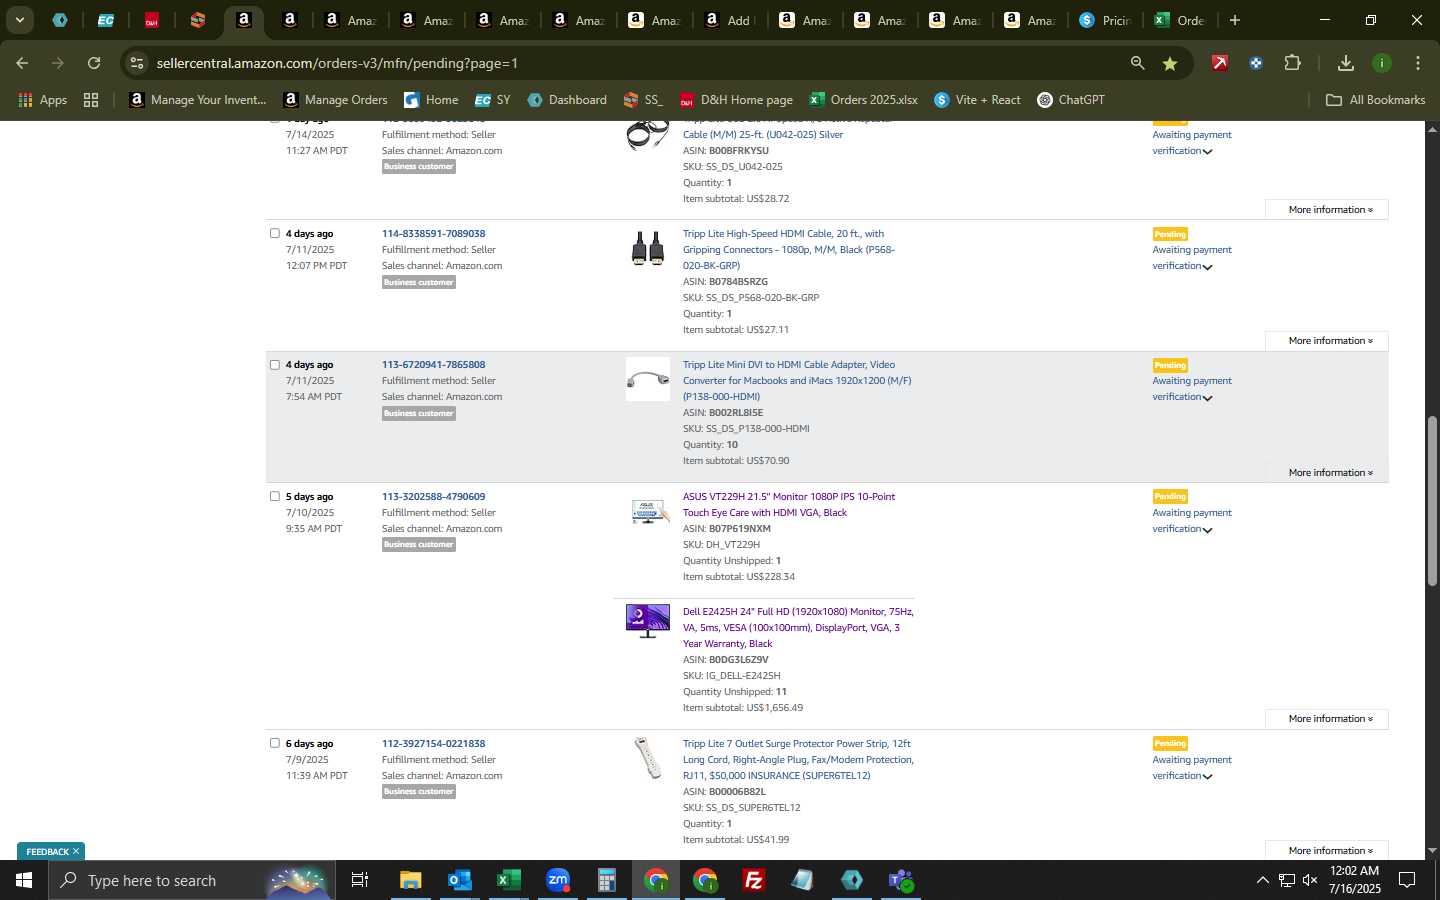Image resolution: width=1440 pixels, height=900 pixels.
Task: Open Manage Your Inventory bookmark
Action: point(198,100)
